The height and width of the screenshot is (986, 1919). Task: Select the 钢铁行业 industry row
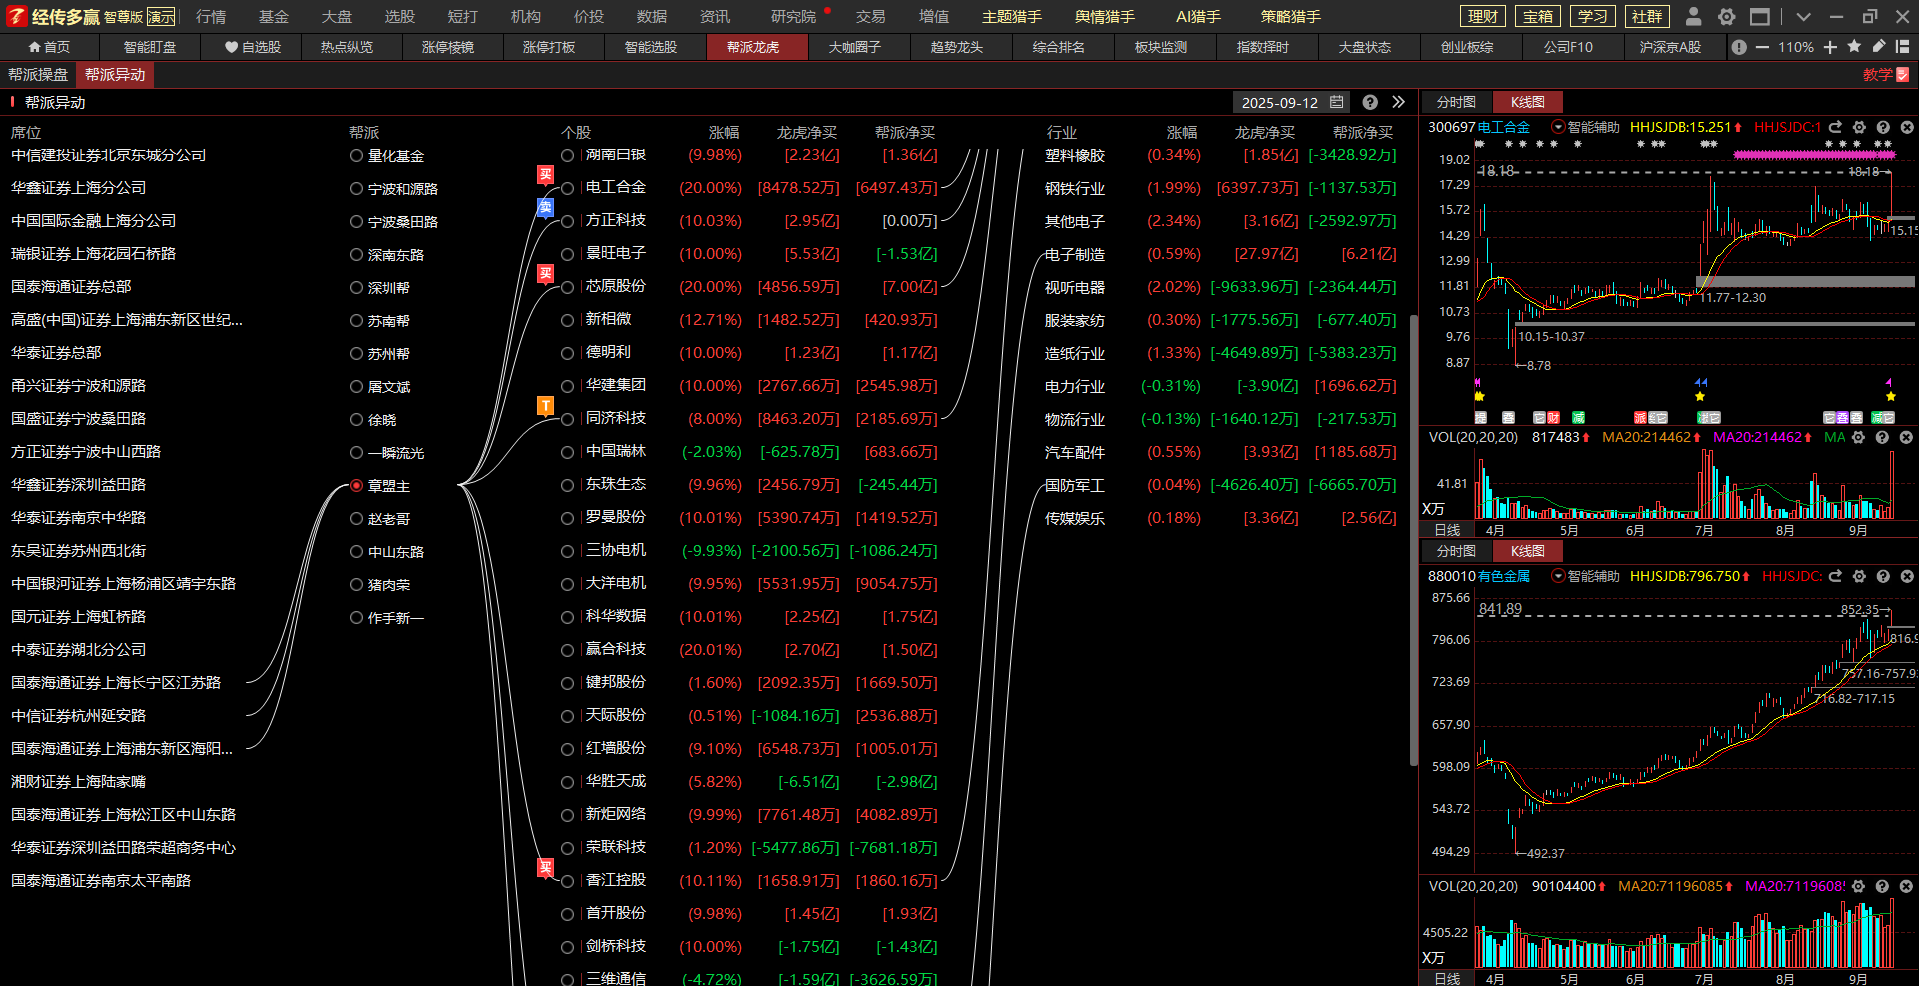point(1220,188)
